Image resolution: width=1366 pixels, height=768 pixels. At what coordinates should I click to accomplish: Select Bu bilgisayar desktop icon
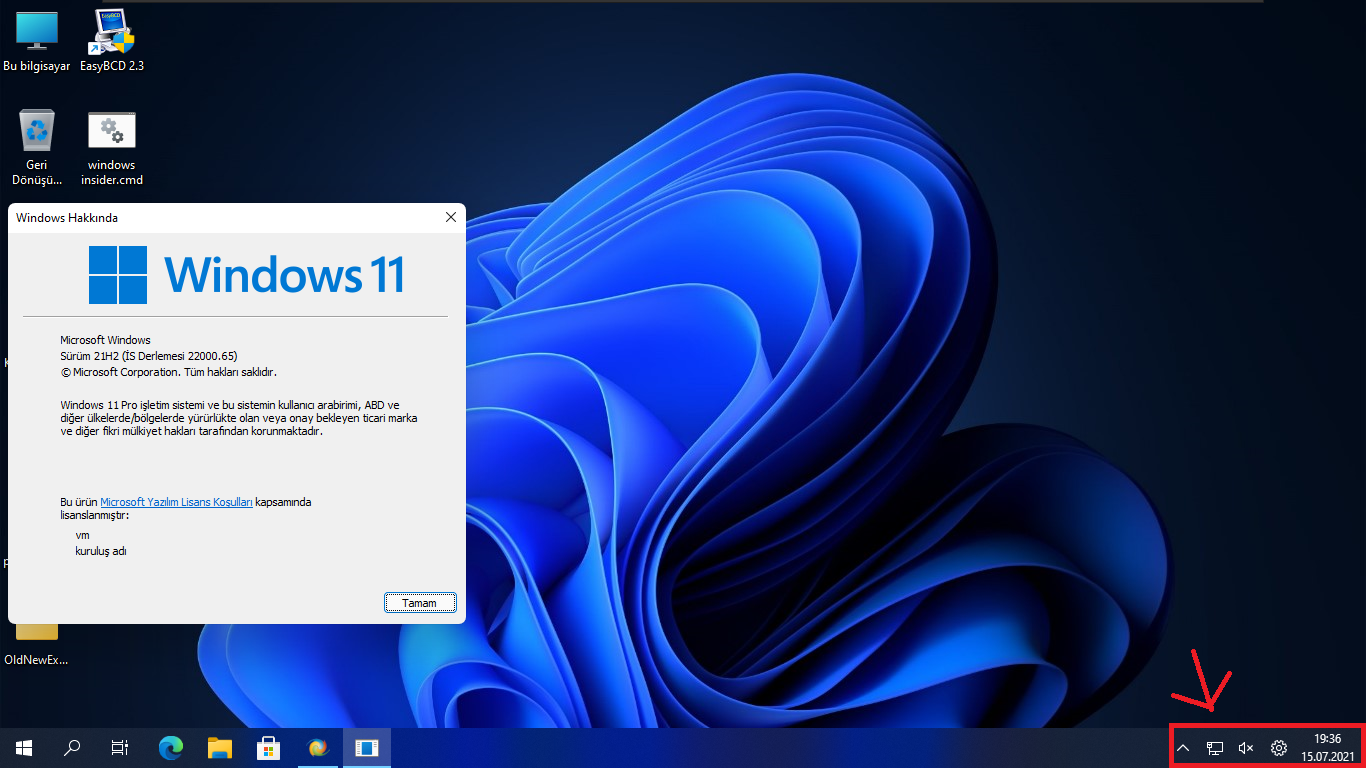click(37, 40)
